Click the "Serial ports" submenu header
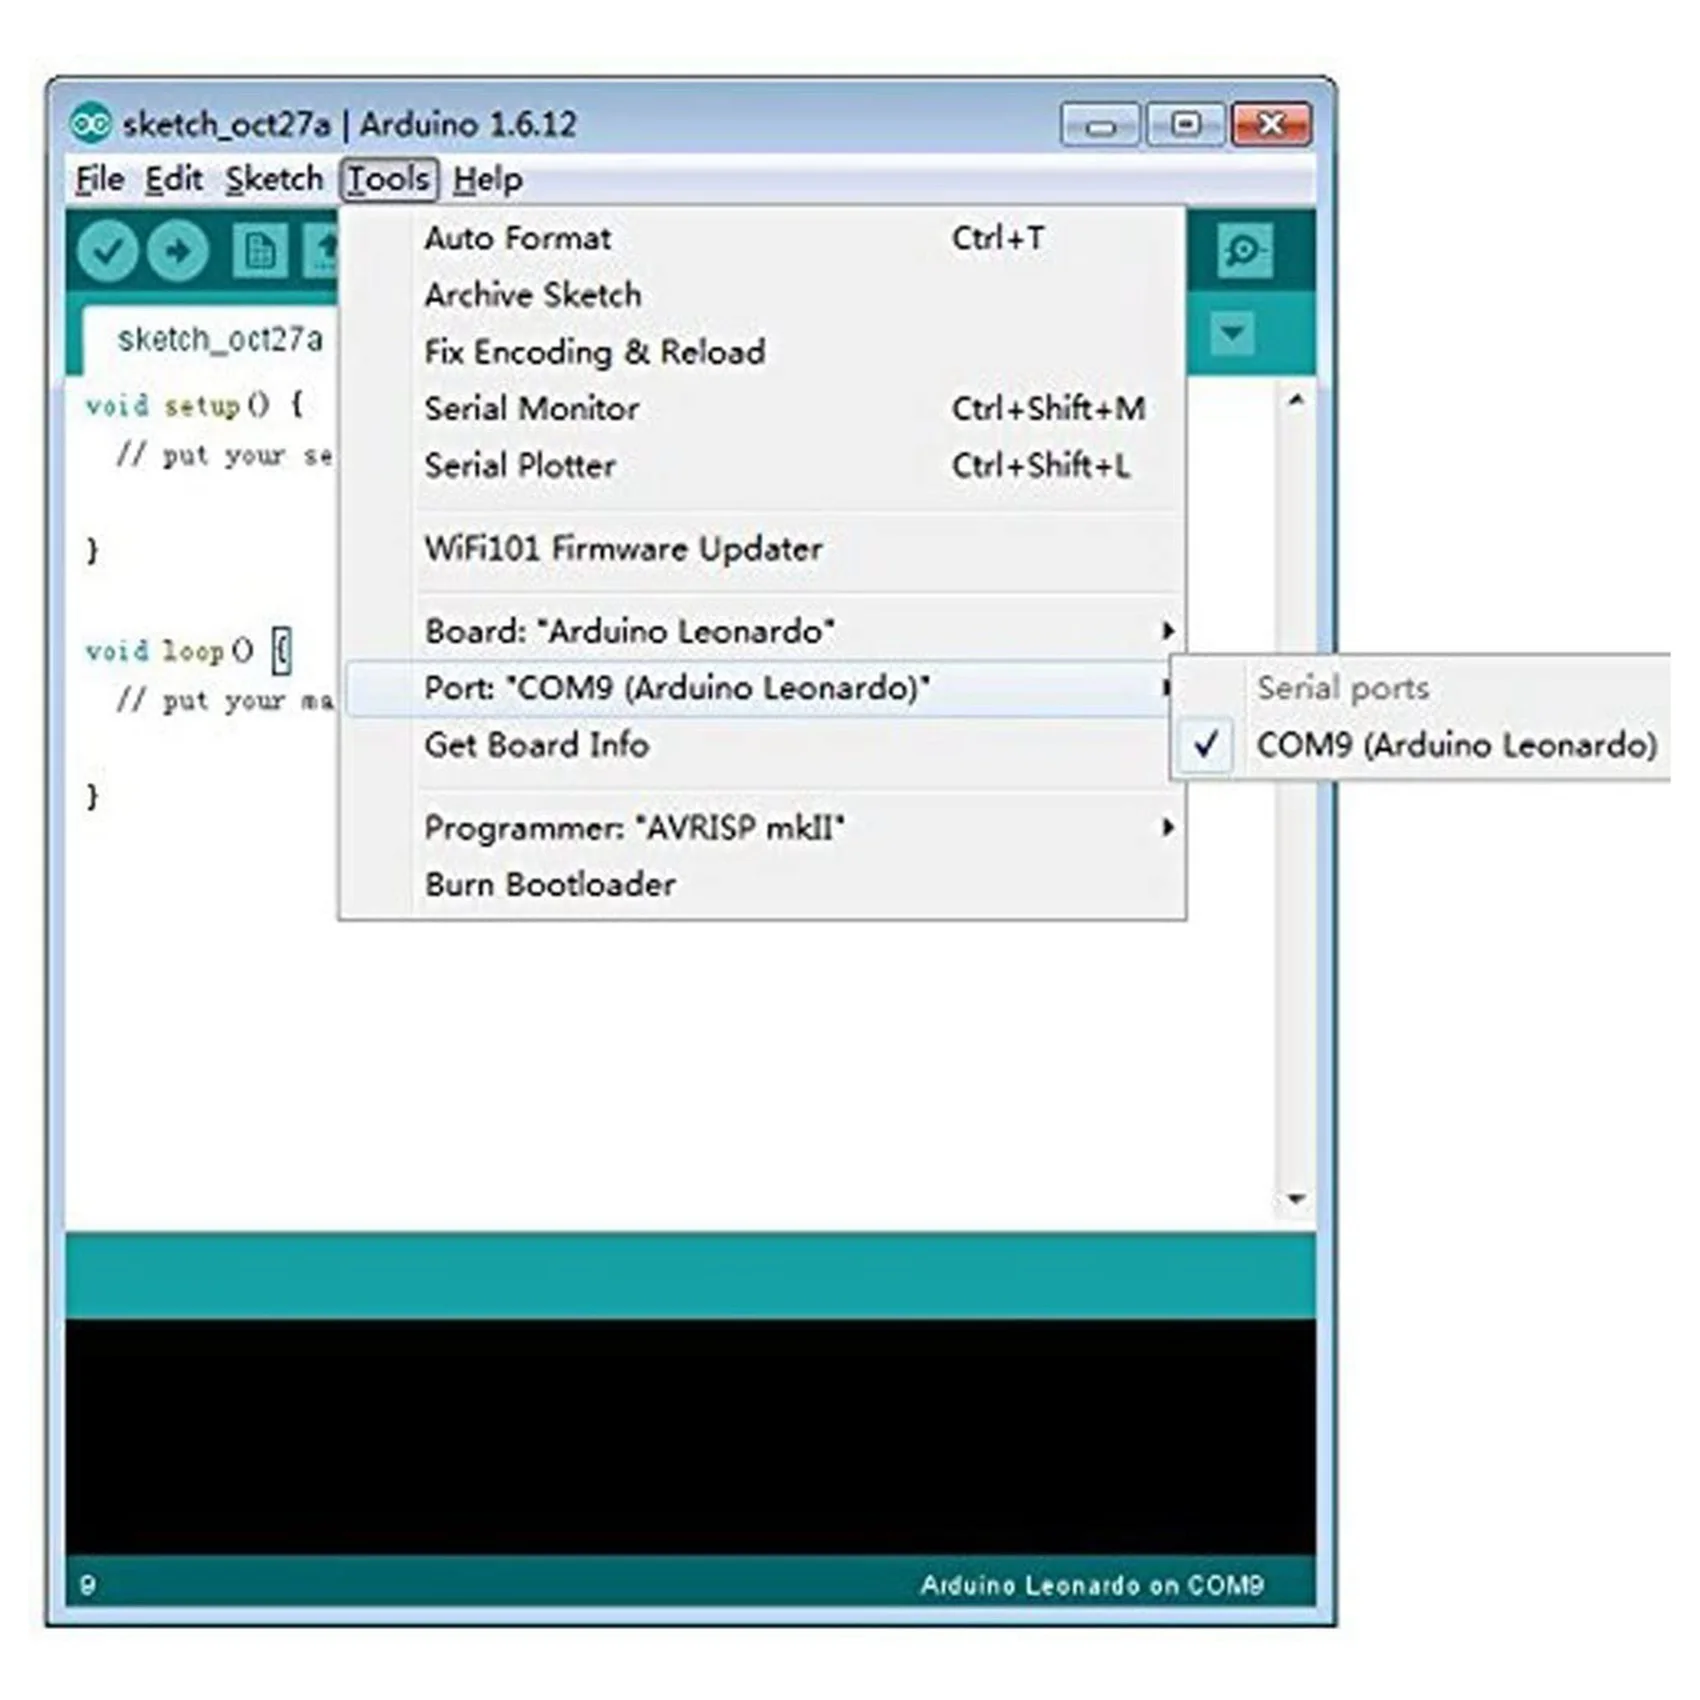Viewport: 1700px width, 1700px height. coord(1343,688)
